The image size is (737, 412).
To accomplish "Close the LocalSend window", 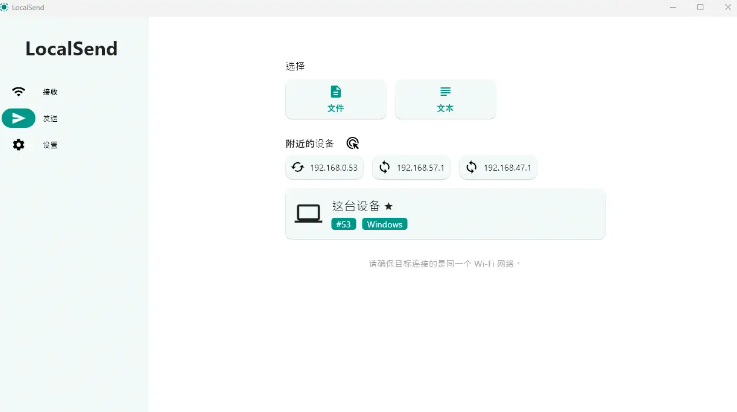I will [728, 7].
